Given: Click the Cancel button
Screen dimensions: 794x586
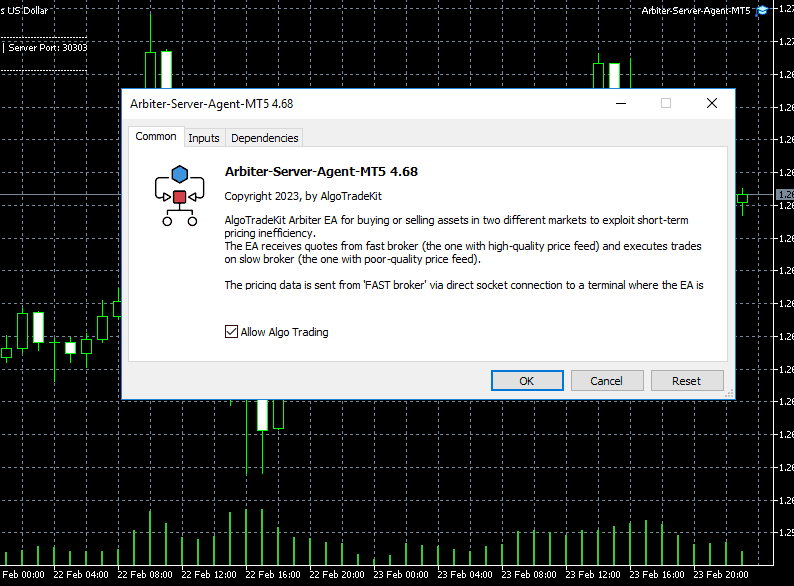Looking at the screenshot, I should click(606, 380).
